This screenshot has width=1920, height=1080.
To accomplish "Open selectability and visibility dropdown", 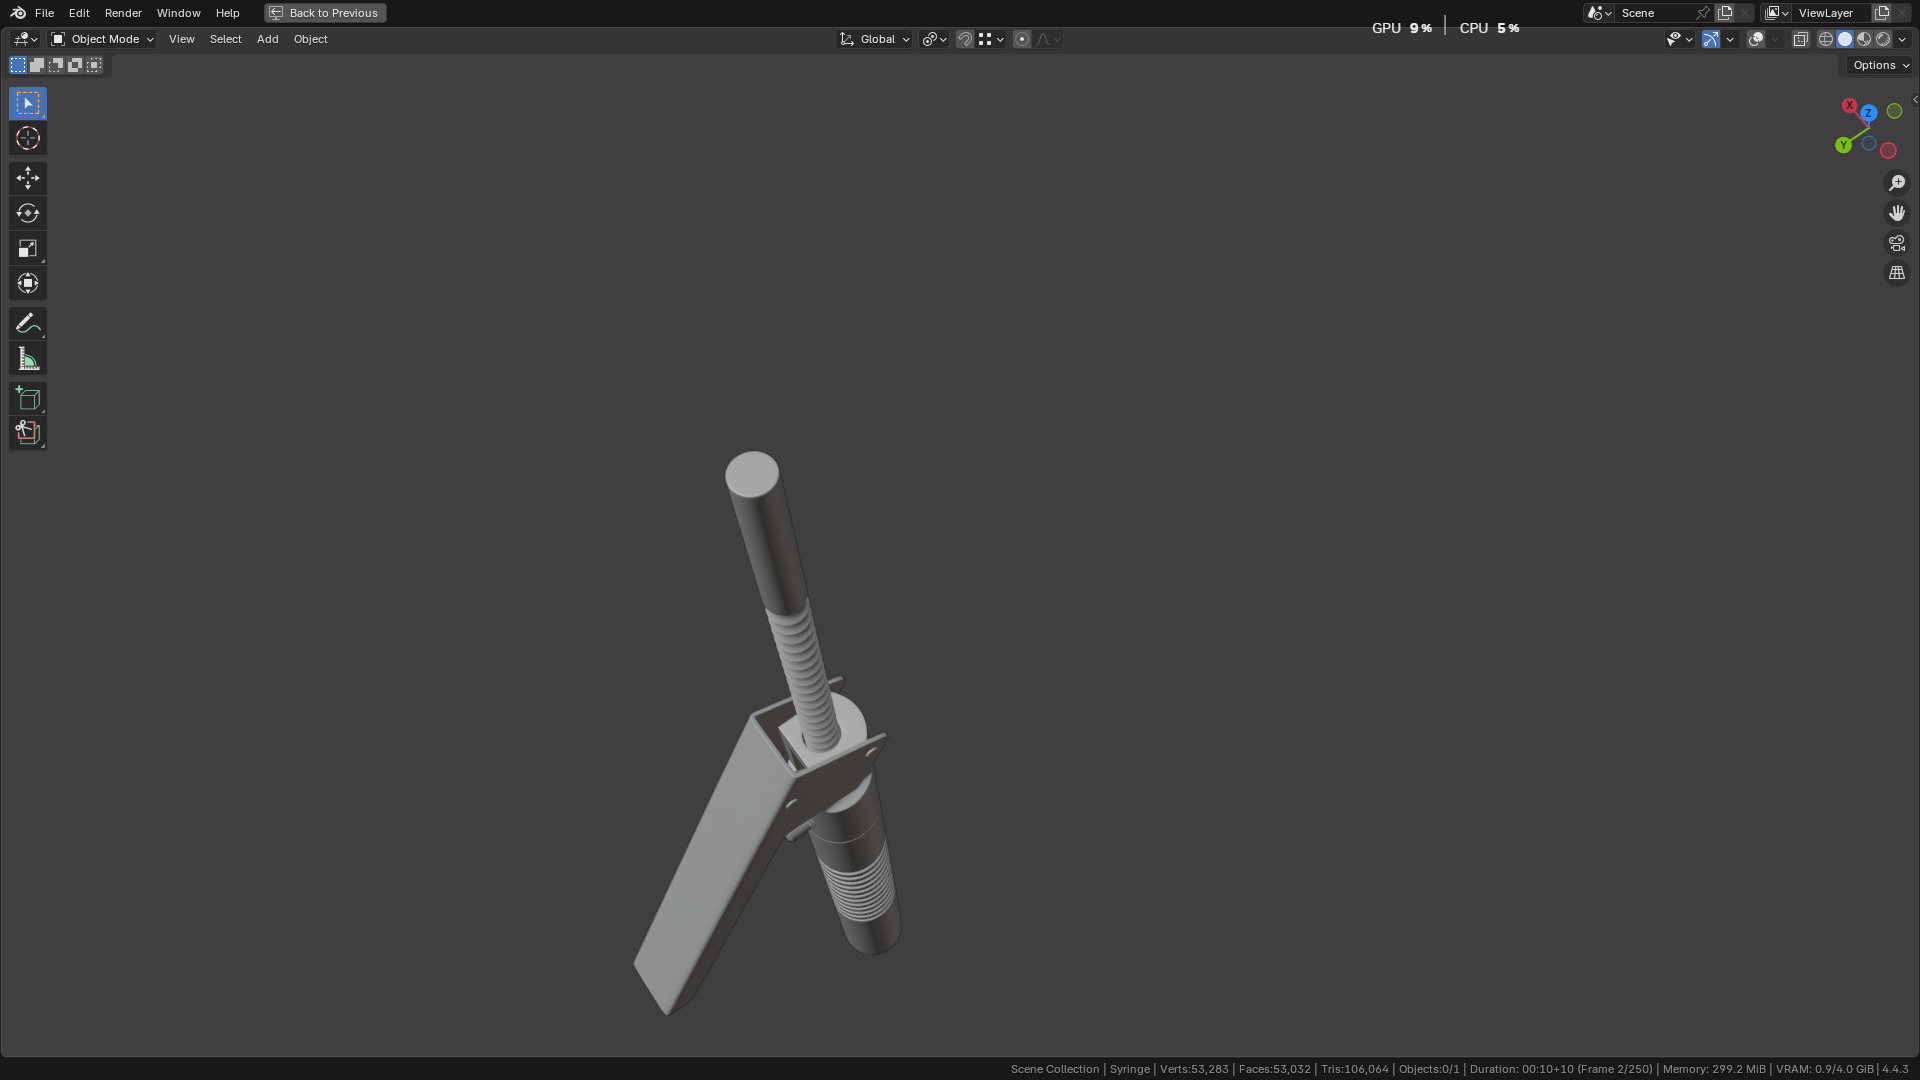I will 1680,39.
